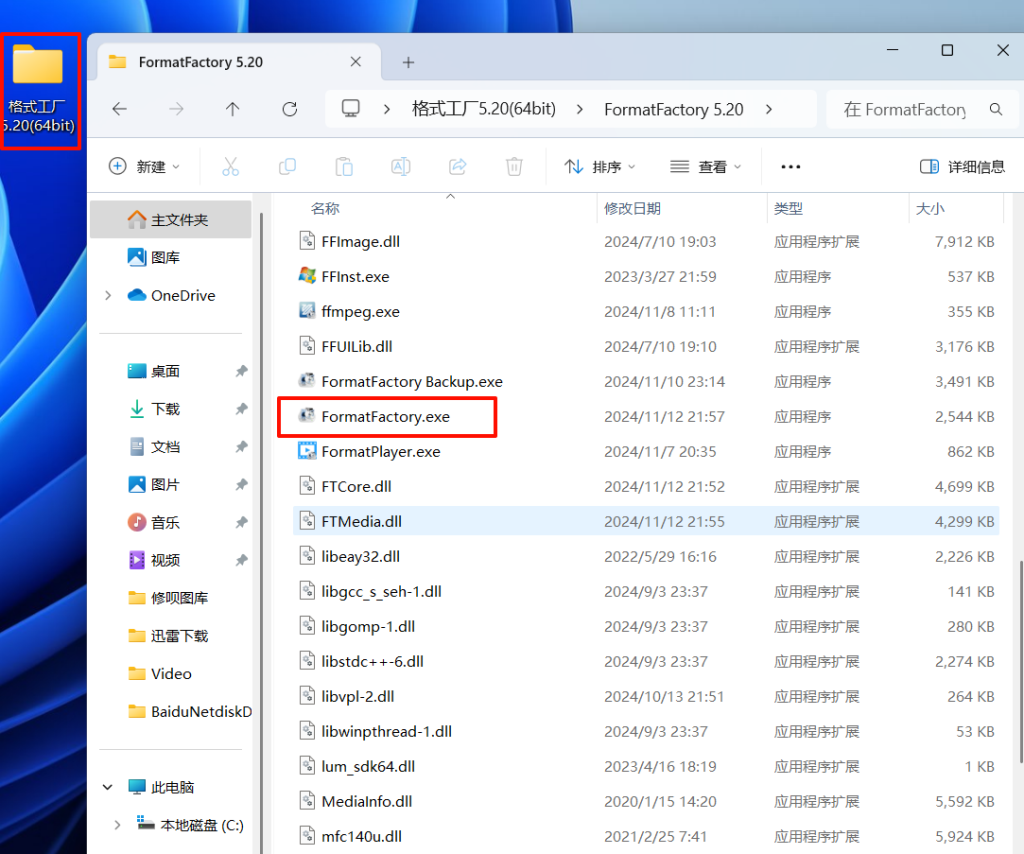Sort by the 名称 column header

coord(325,208)
